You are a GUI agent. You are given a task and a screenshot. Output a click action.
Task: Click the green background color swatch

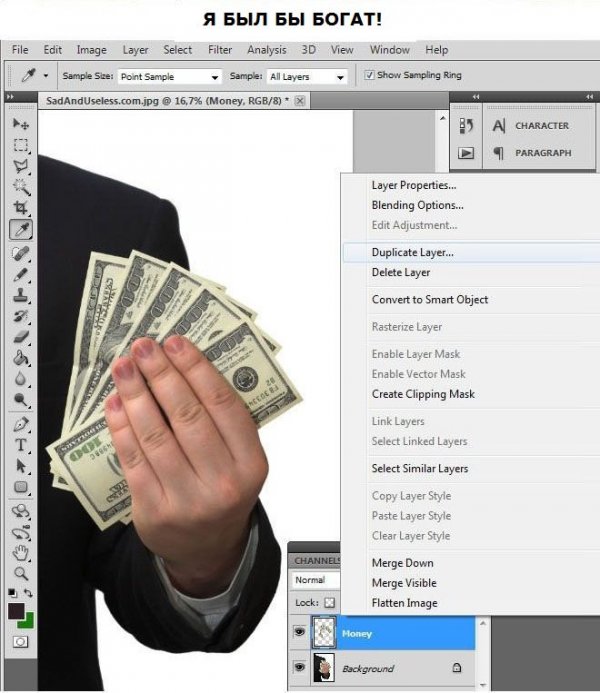(x=29, y=622)
